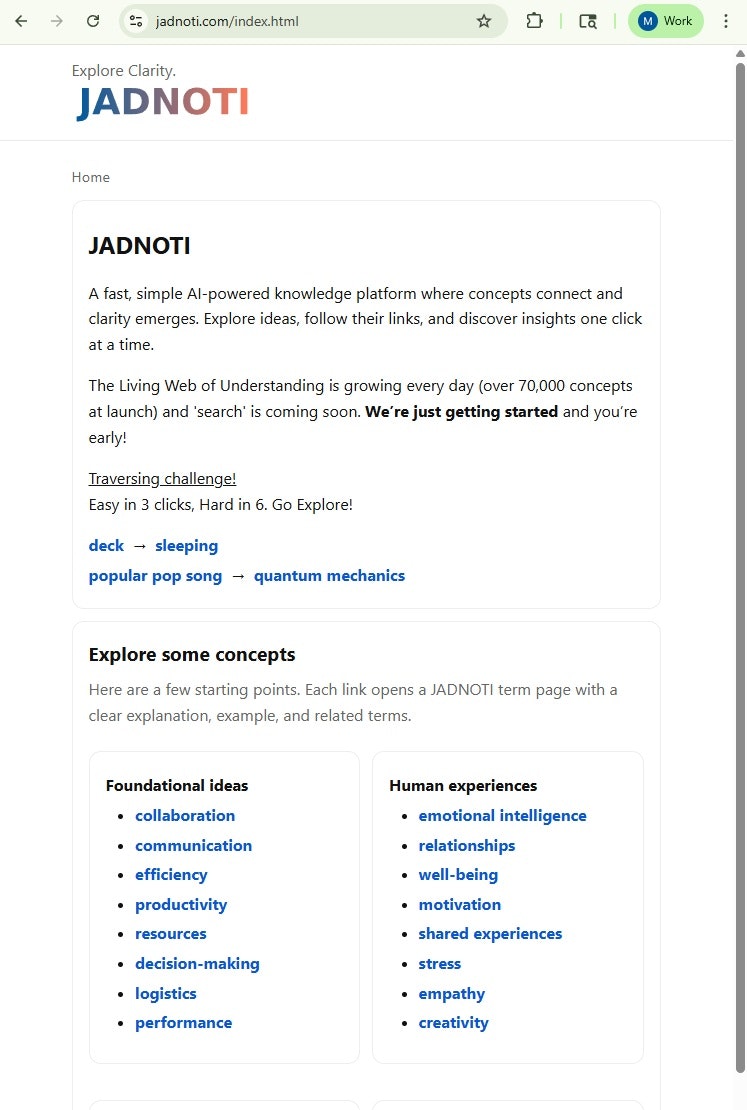Open the browser extensions puzzle icon

(x=534, y=21)
